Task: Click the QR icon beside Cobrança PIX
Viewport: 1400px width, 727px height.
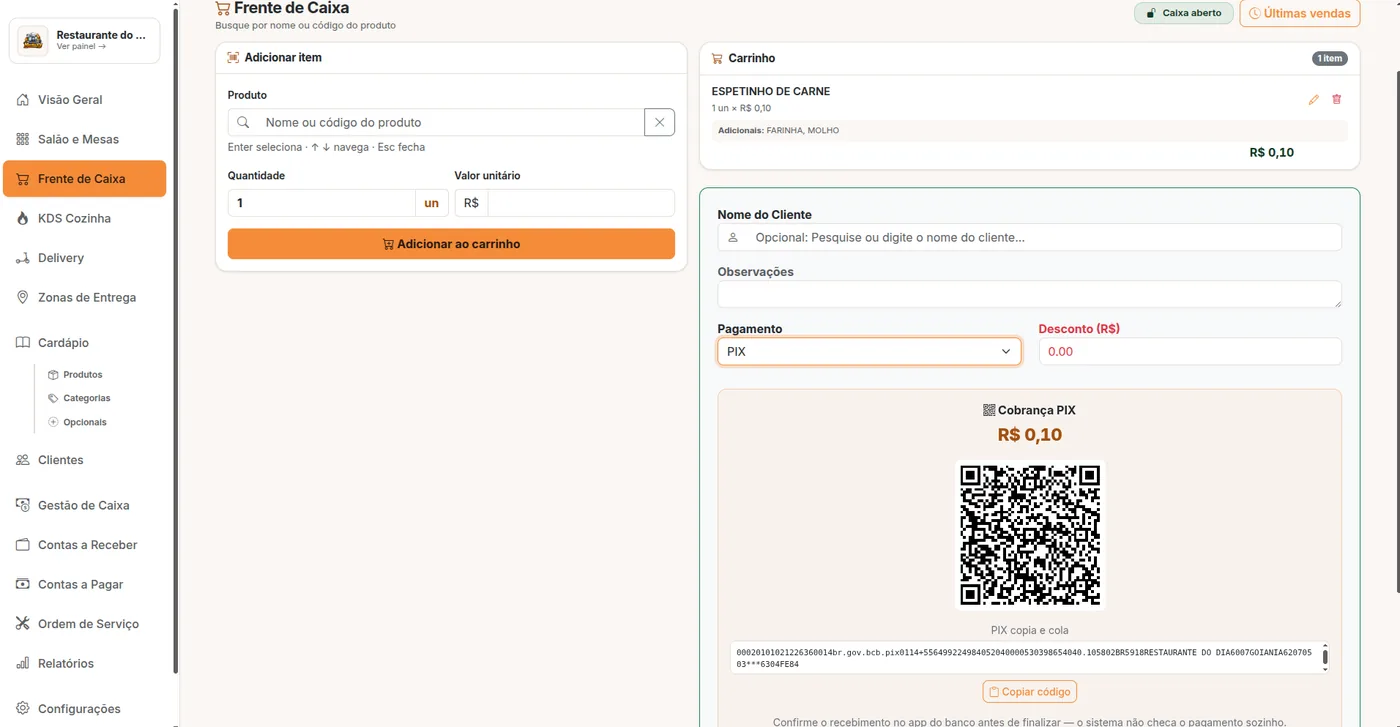Action: 989,410
